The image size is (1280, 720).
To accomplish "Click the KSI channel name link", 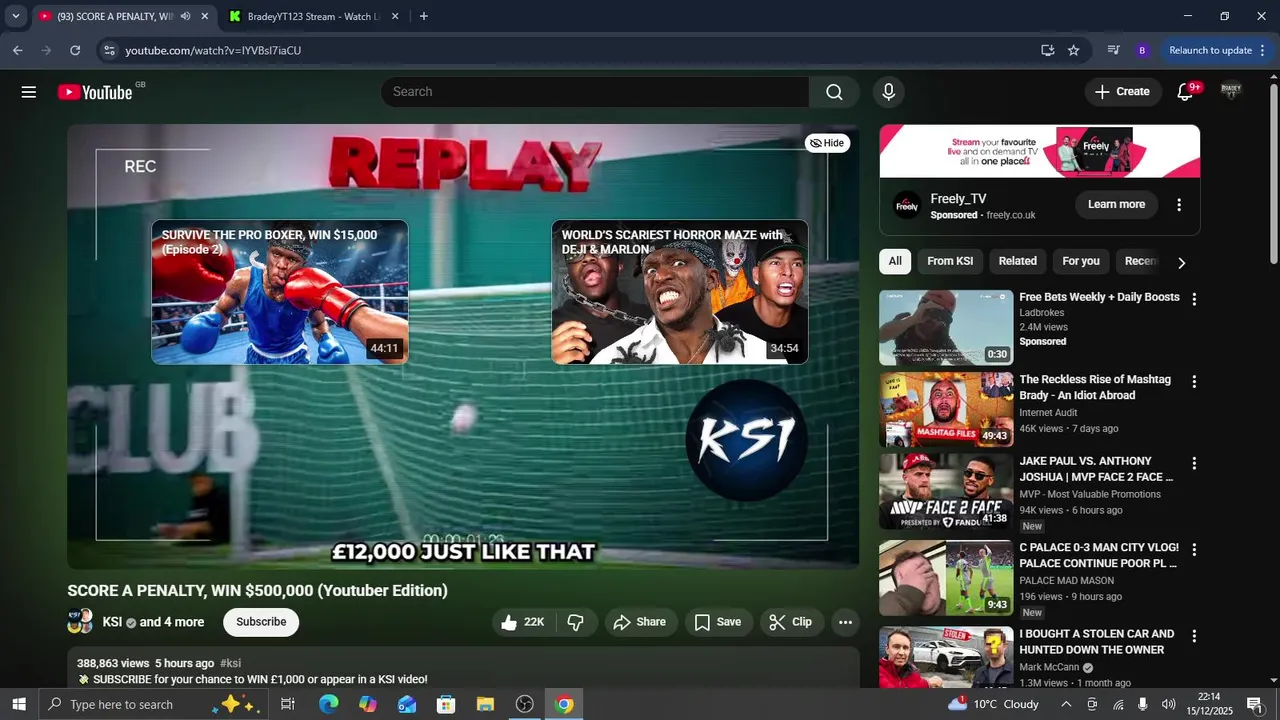I will [112, 622].
